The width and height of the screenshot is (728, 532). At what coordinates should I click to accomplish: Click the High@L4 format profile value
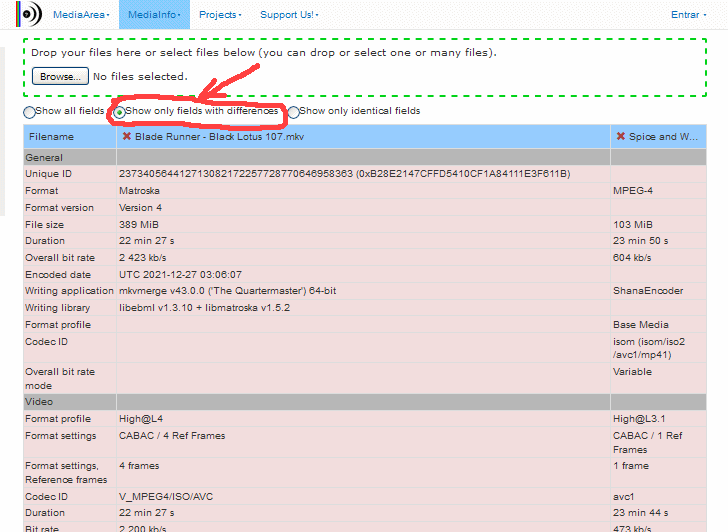141,419
